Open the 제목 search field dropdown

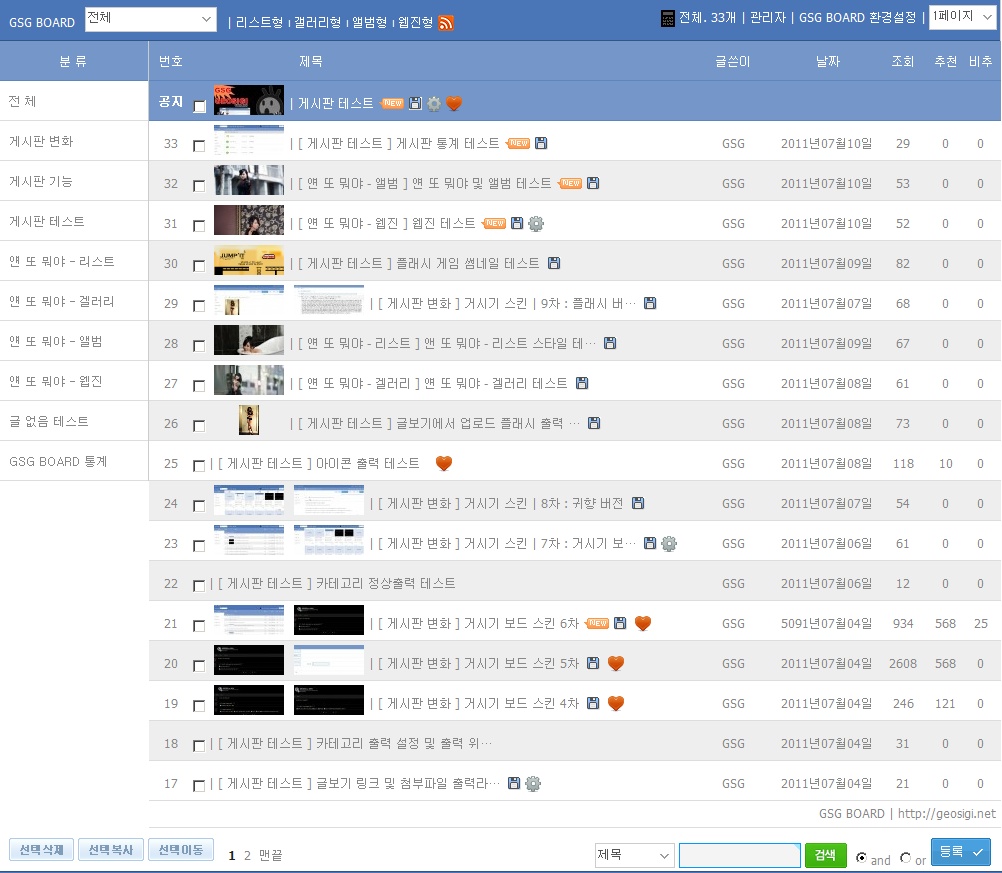point(634,855)
